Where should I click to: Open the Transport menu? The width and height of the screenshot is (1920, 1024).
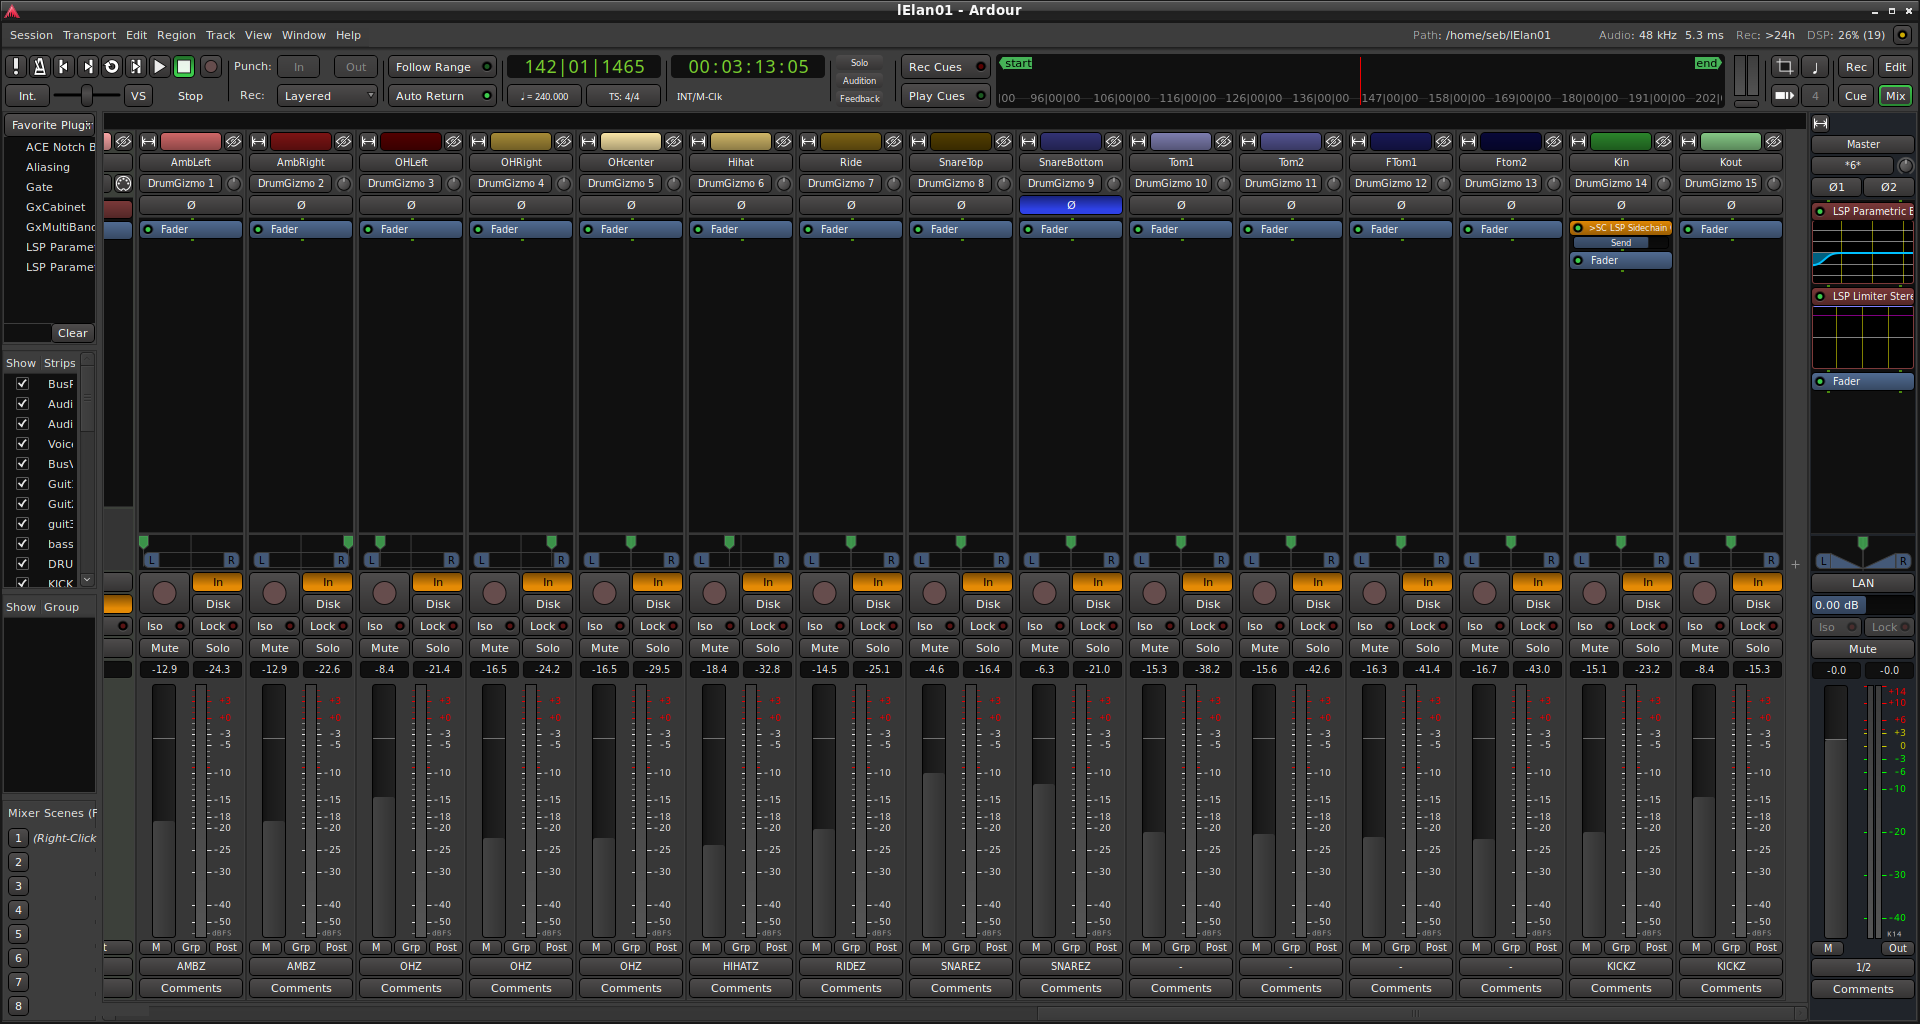coord(89,35)
